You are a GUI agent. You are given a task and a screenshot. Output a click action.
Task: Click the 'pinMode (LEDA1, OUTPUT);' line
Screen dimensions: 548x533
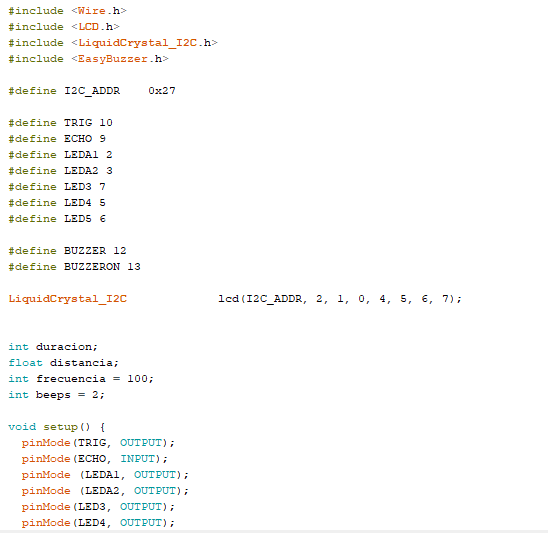click(x=105, y=475)
